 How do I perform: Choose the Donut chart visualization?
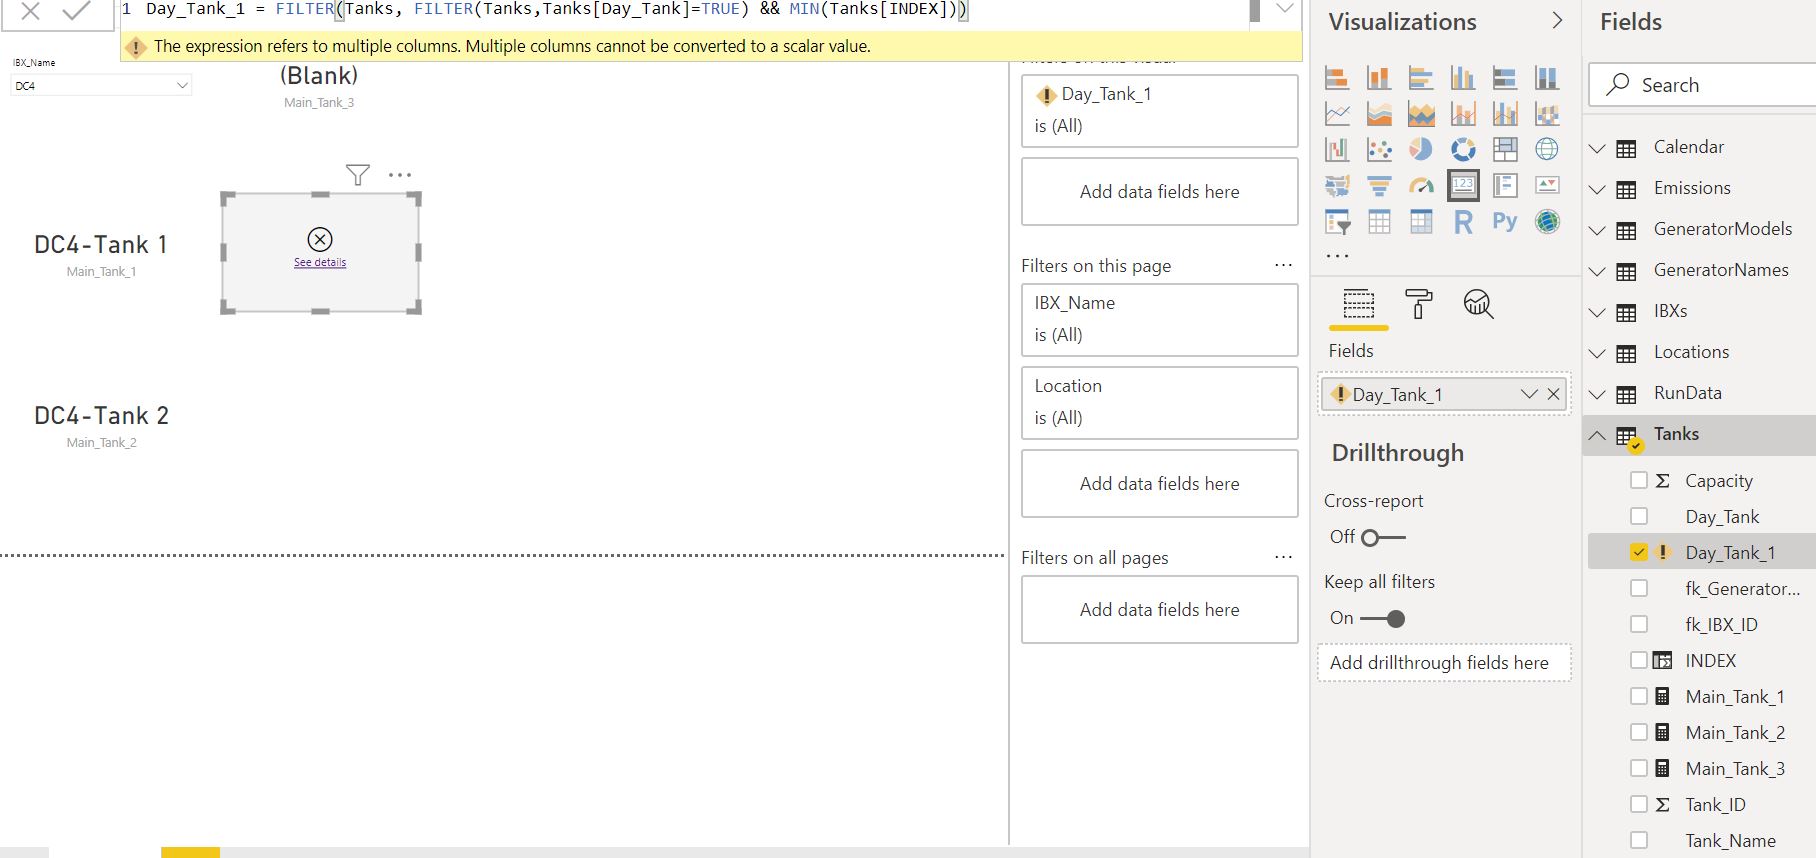click(1463, 150)
